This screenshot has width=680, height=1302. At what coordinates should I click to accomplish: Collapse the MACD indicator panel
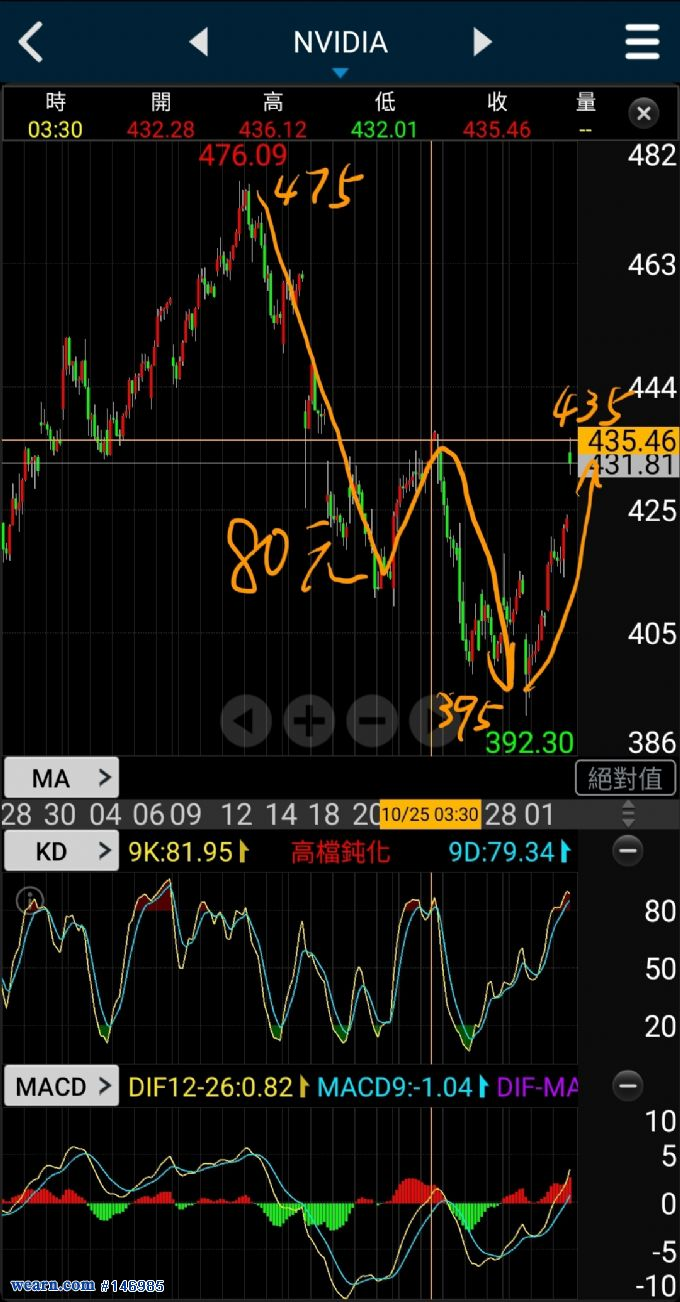point(628,1085)
